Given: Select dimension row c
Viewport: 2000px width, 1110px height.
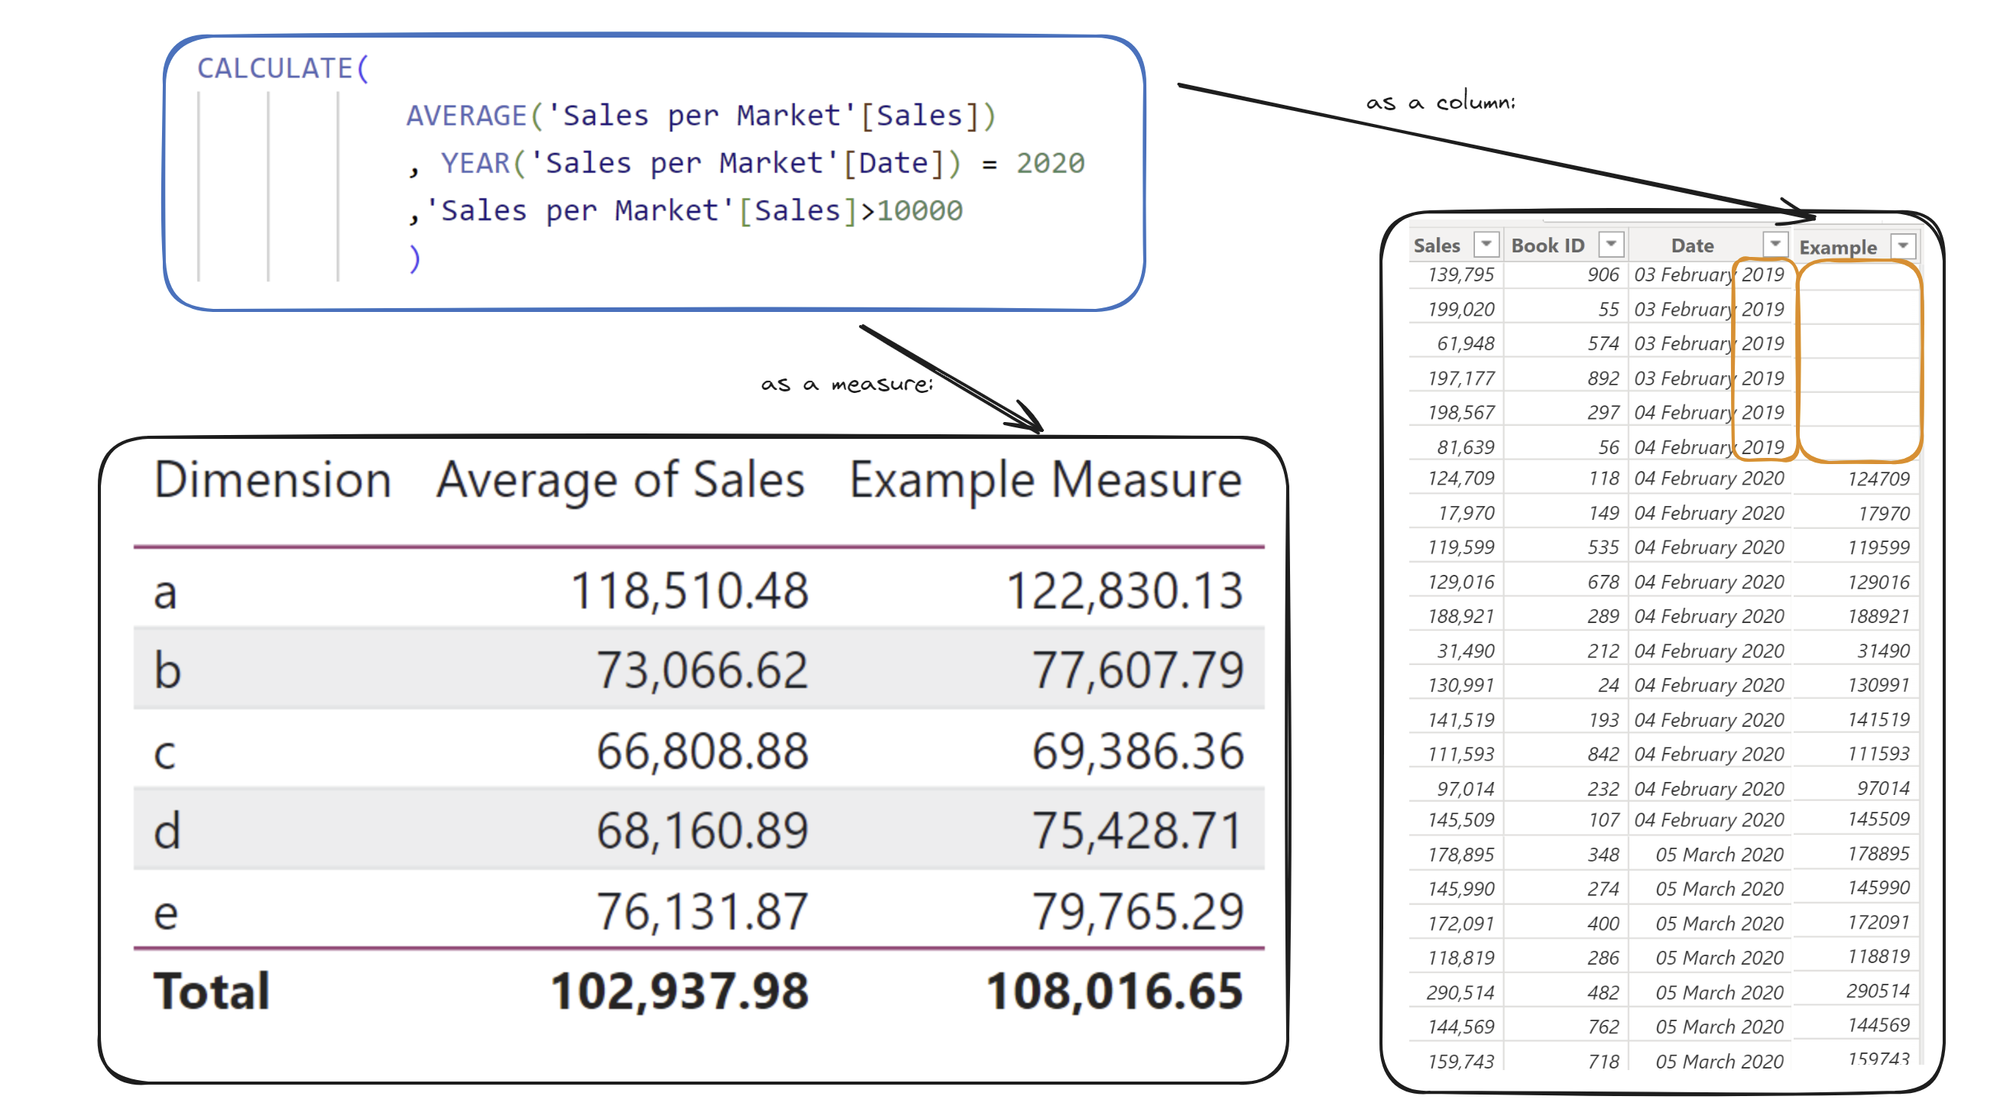Looking at the screenshot, I should [x=165, y=751].
